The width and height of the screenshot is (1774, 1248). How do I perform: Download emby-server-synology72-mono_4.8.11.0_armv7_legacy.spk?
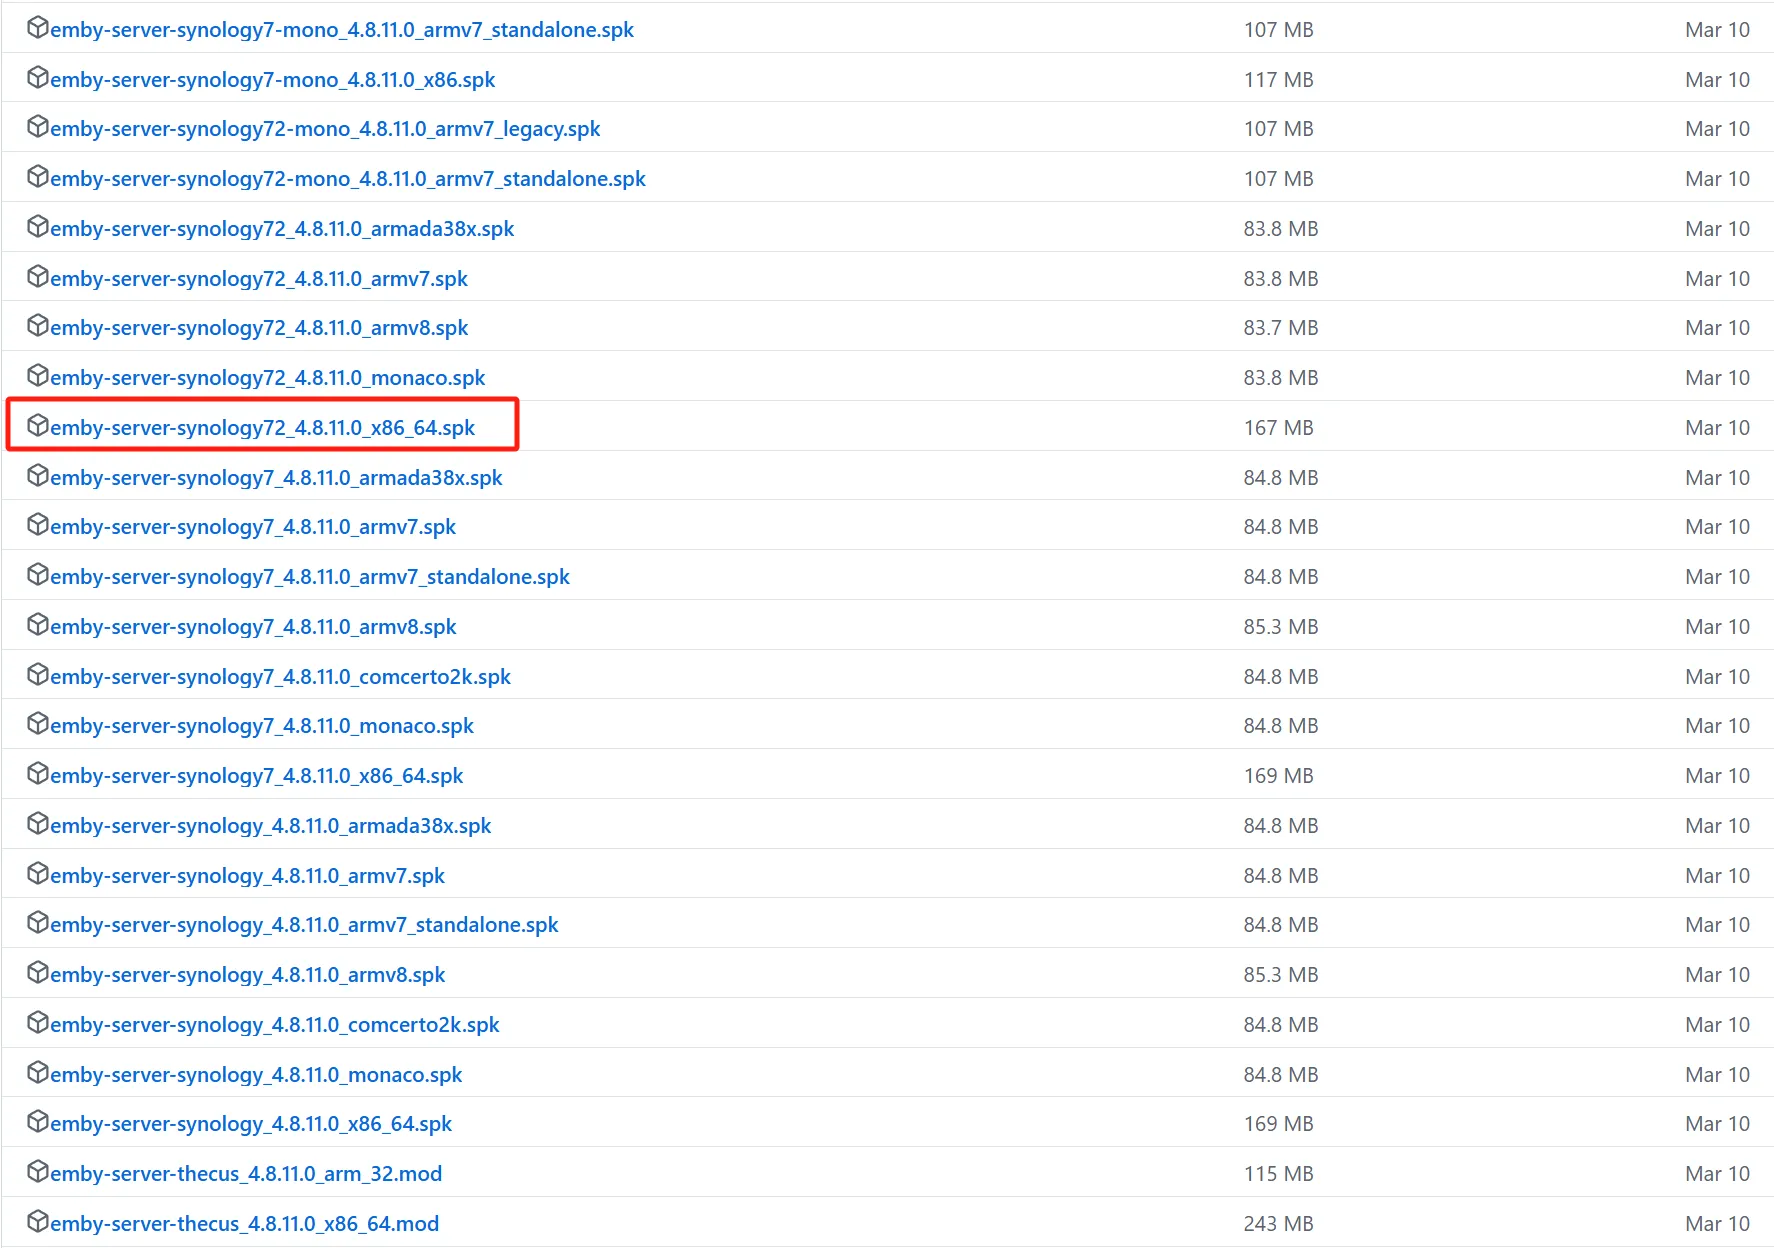(325, 129)
